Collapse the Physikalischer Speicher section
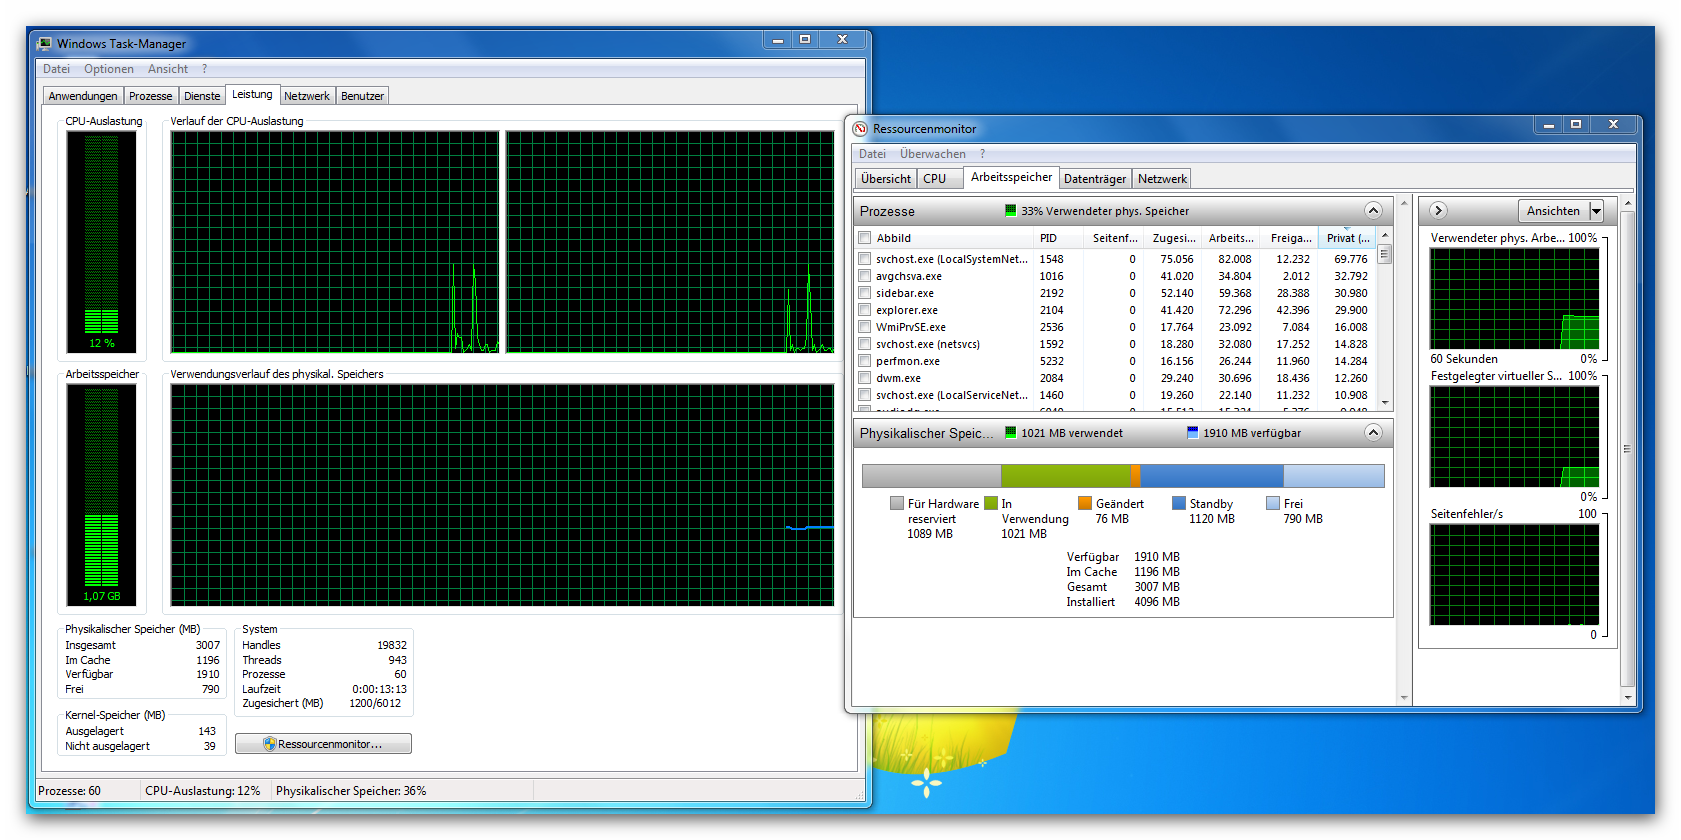 [x=1373, y=432]
